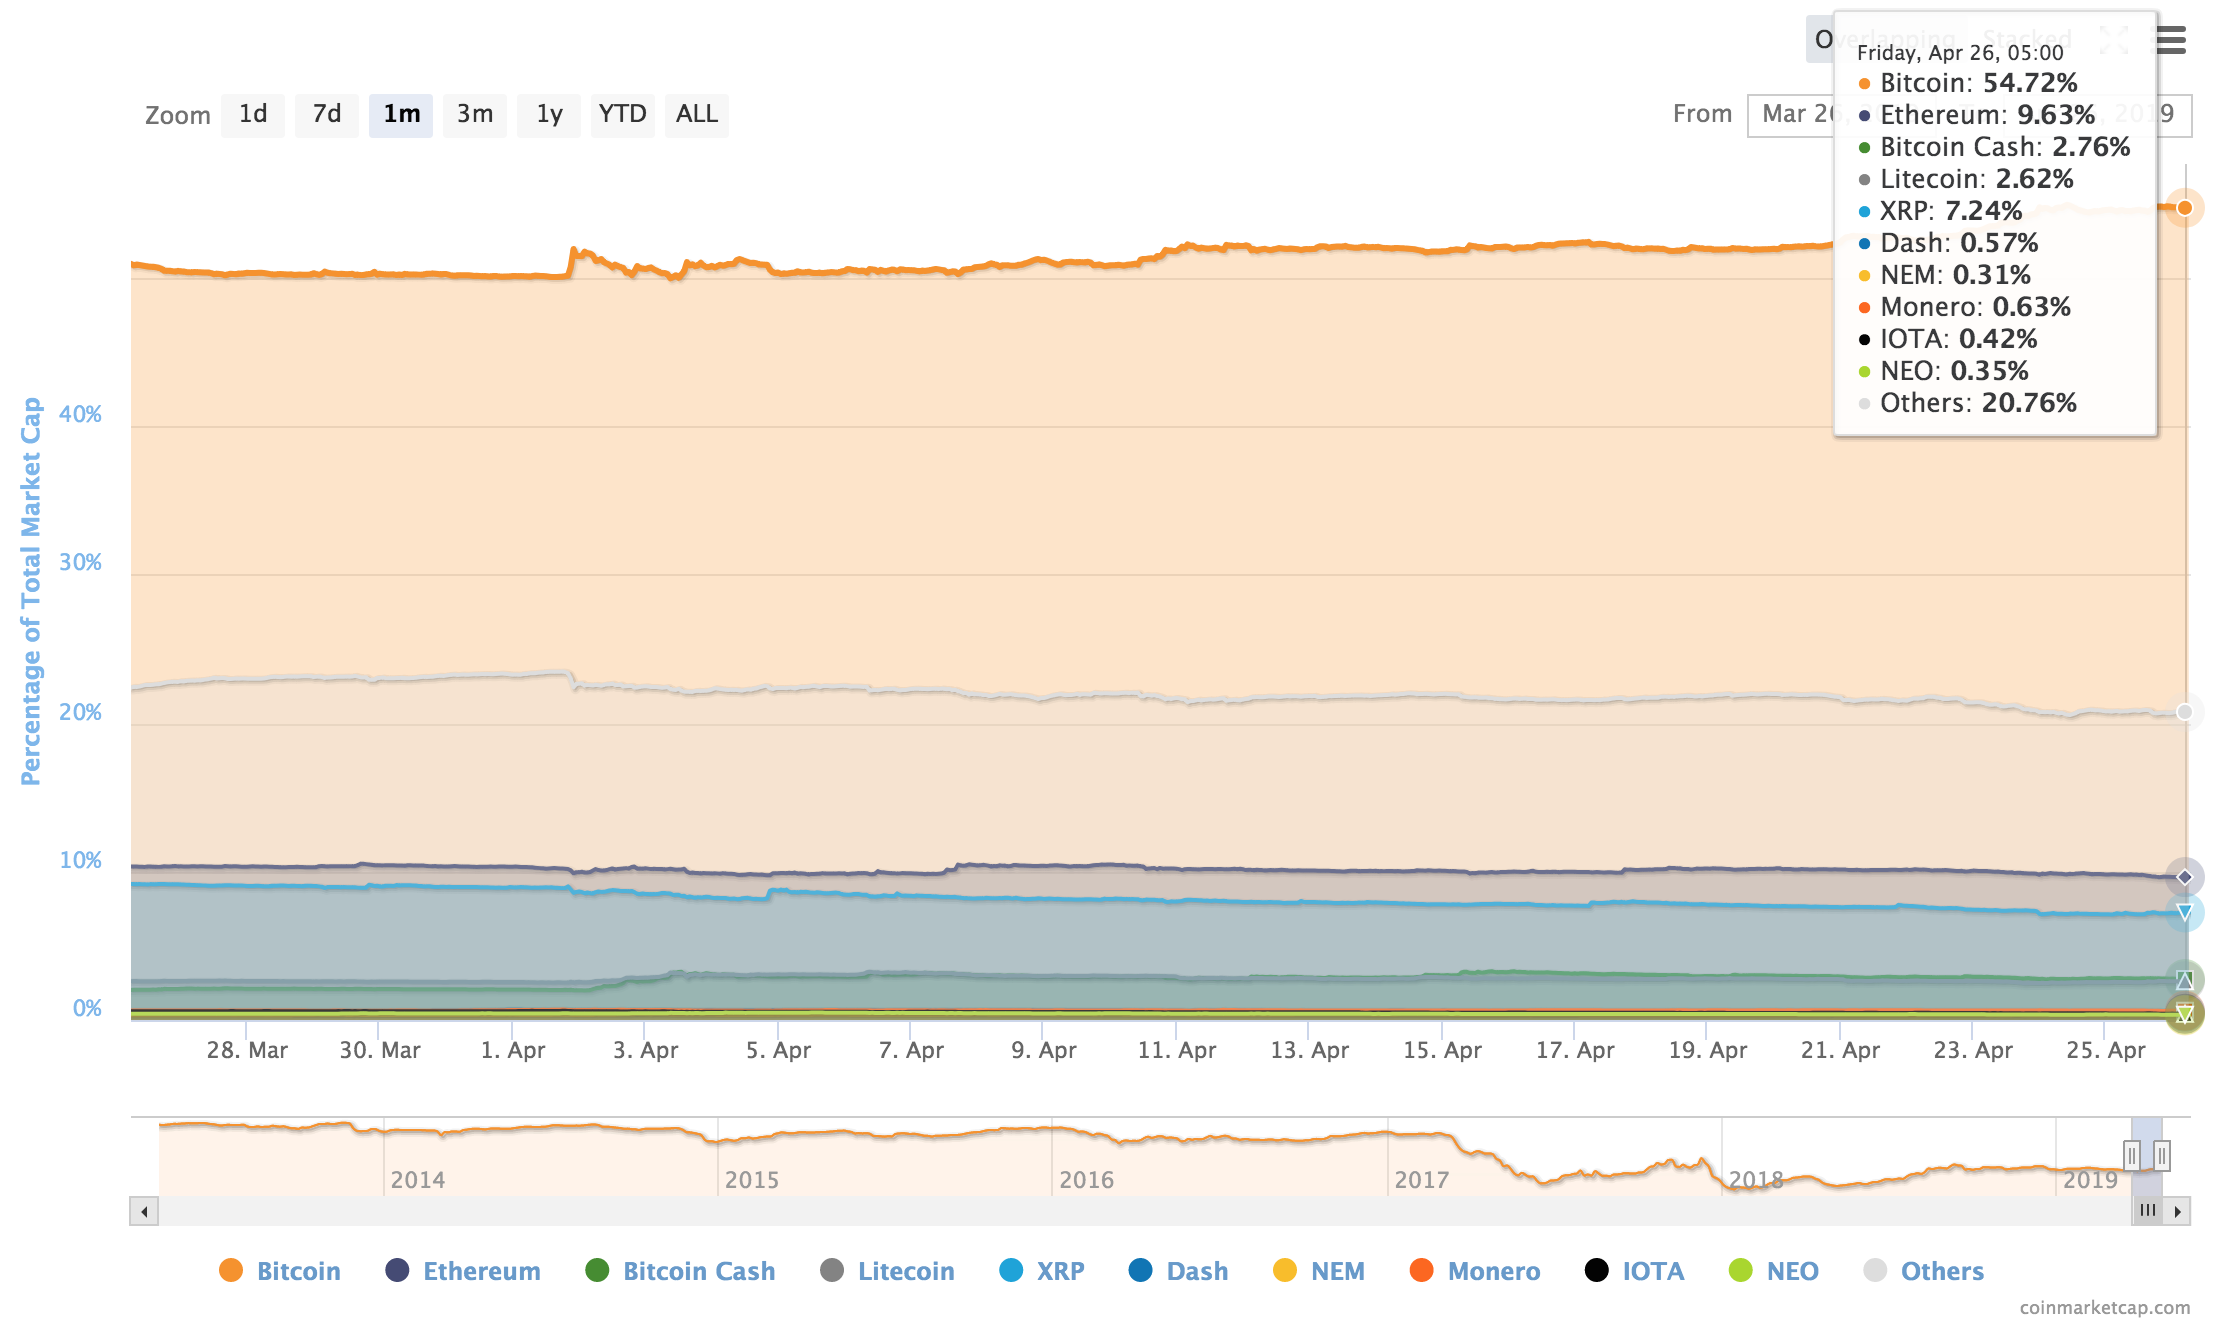The image size is (2219, 1329).
Task: Hide the NEO series via legend
Action: point(1774,1271)
